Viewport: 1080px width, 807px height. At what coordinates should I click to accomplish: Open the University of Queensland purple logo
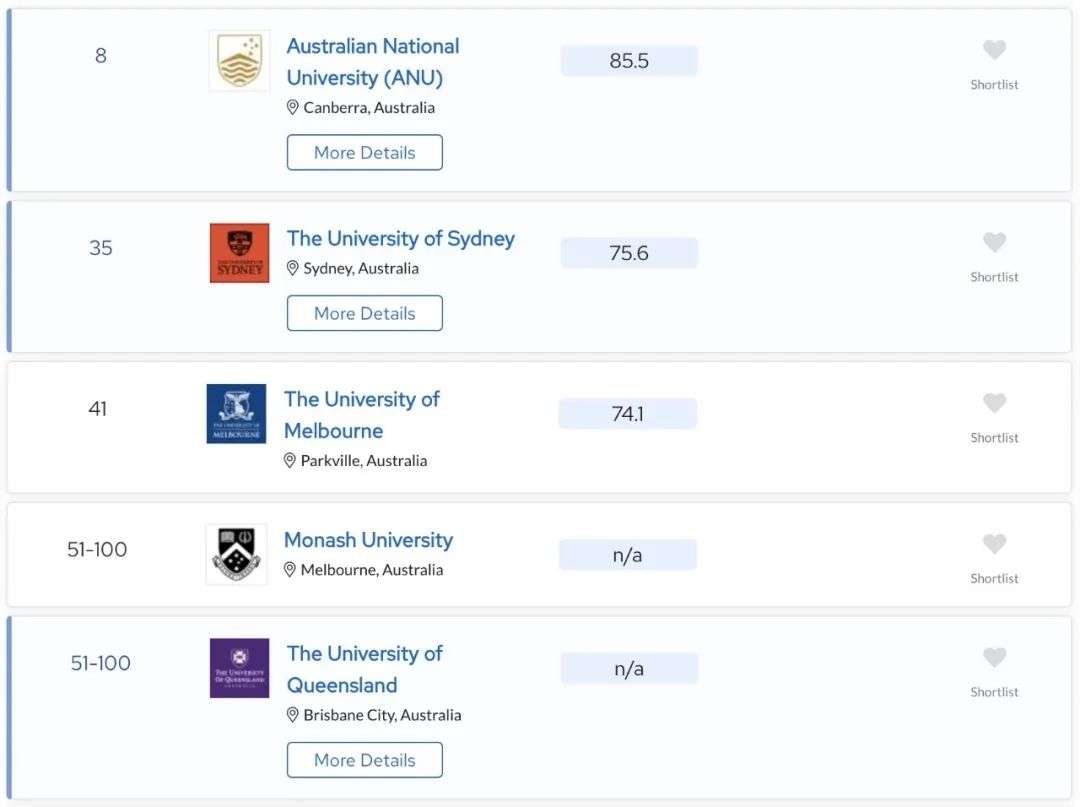[x=239, y=668]
